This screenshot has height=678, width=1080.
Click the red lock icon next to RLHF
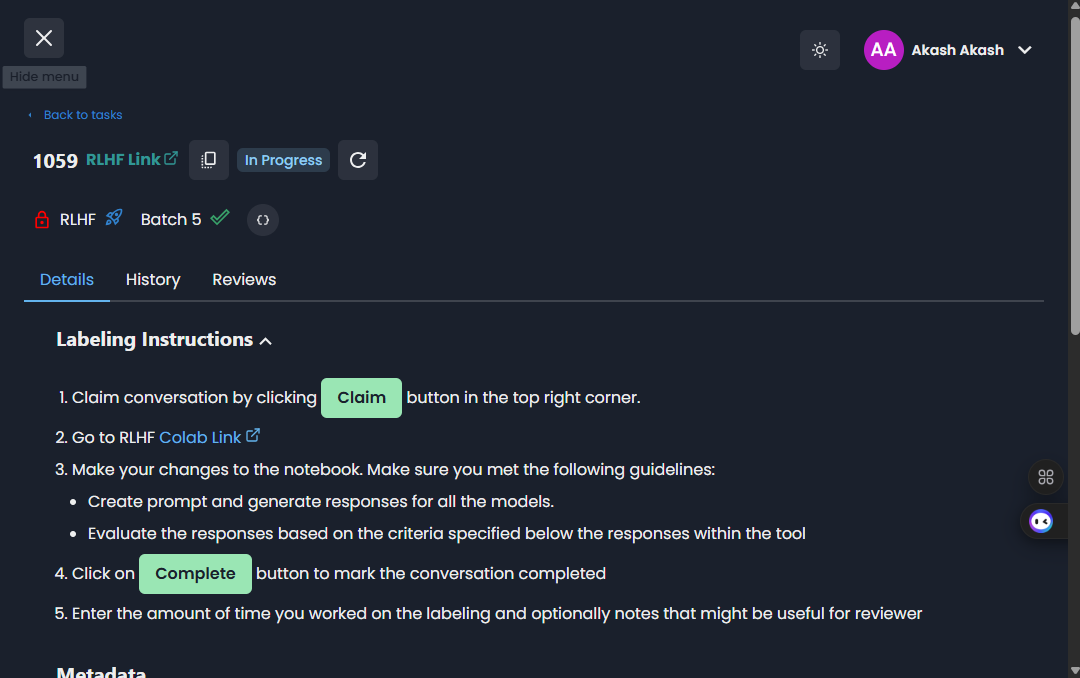tap(42, 220)
